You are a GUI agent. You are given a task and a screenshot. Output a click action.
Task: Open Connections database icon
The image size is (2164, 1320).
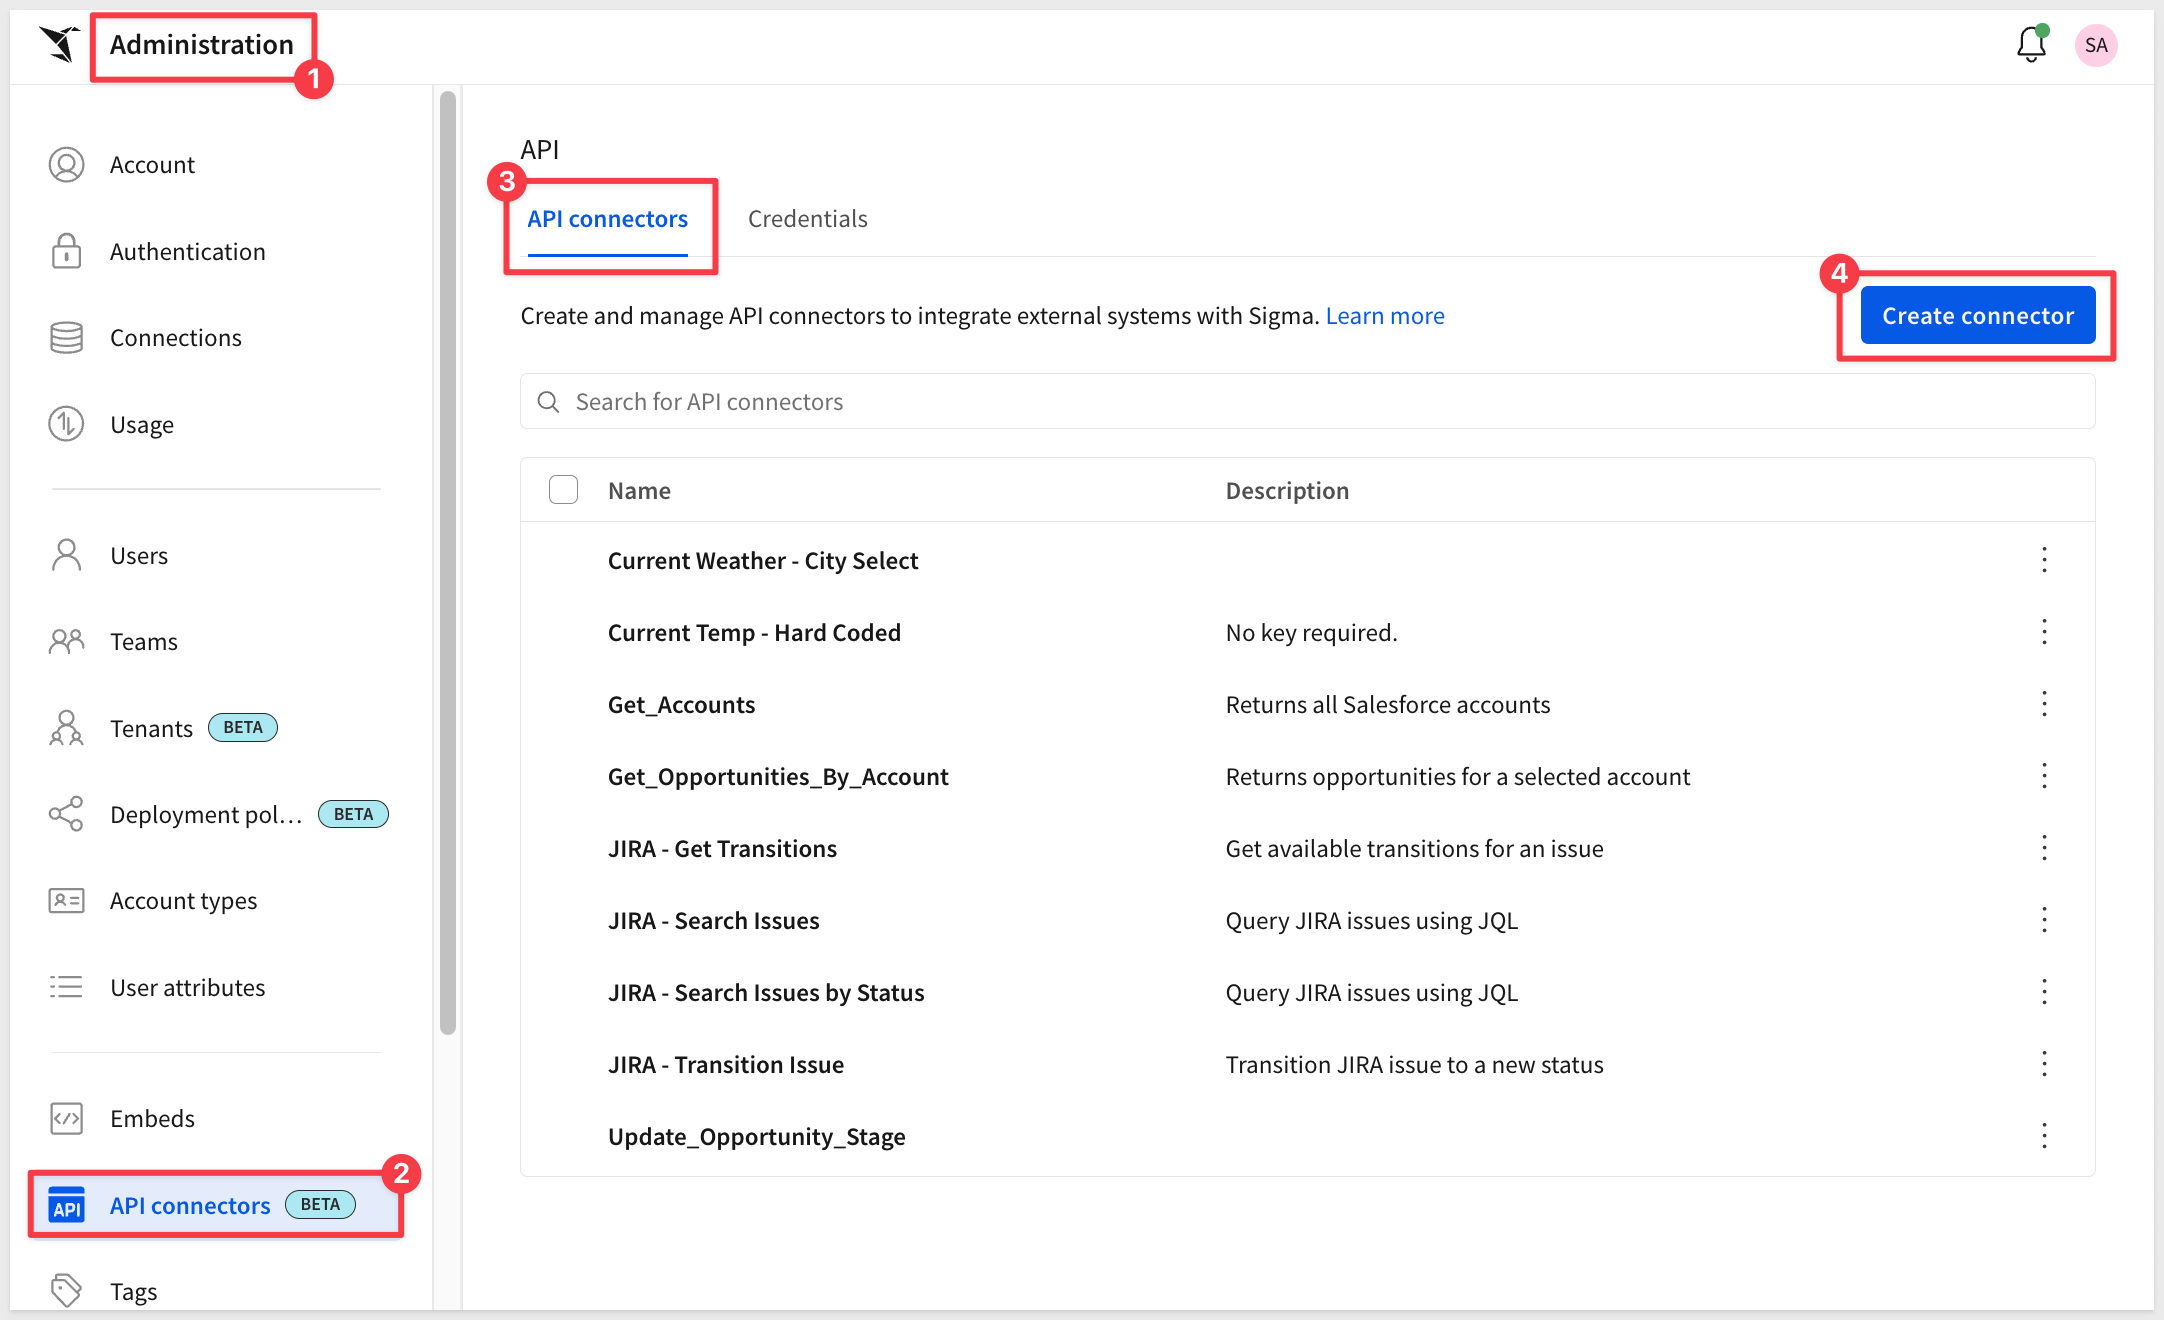[x=66, y=338]
